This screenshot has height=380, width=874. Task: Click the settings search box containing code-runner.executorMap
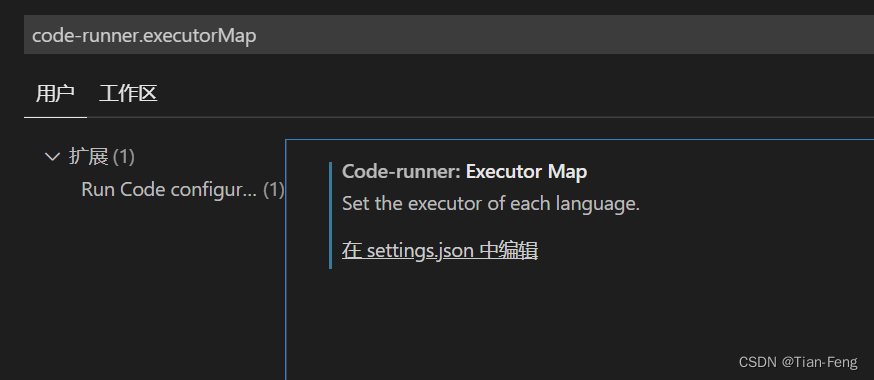tap(449, 35)
